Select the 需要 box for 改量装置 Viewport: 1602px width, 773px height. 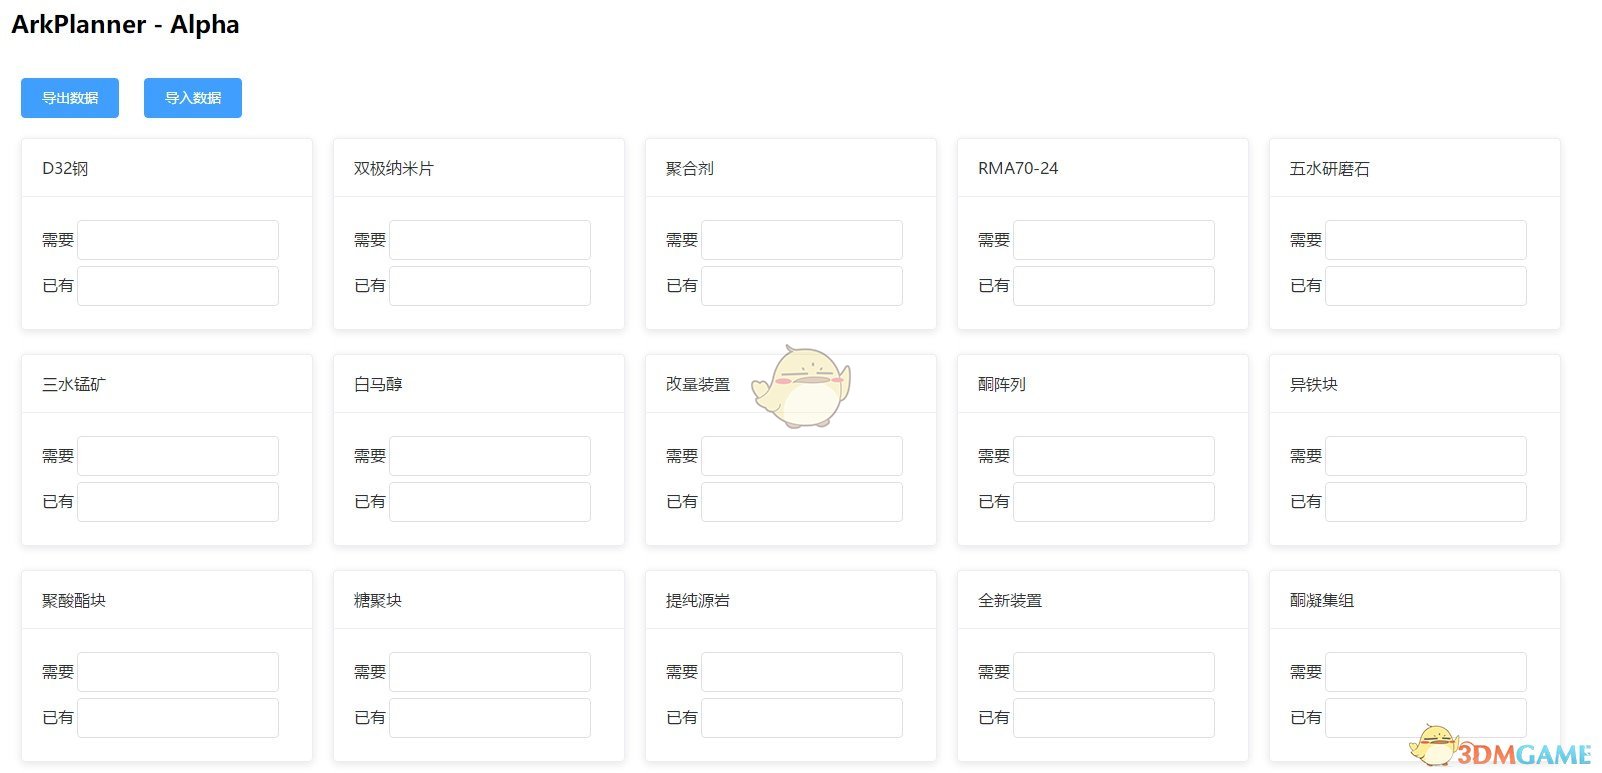pos(802,456)
